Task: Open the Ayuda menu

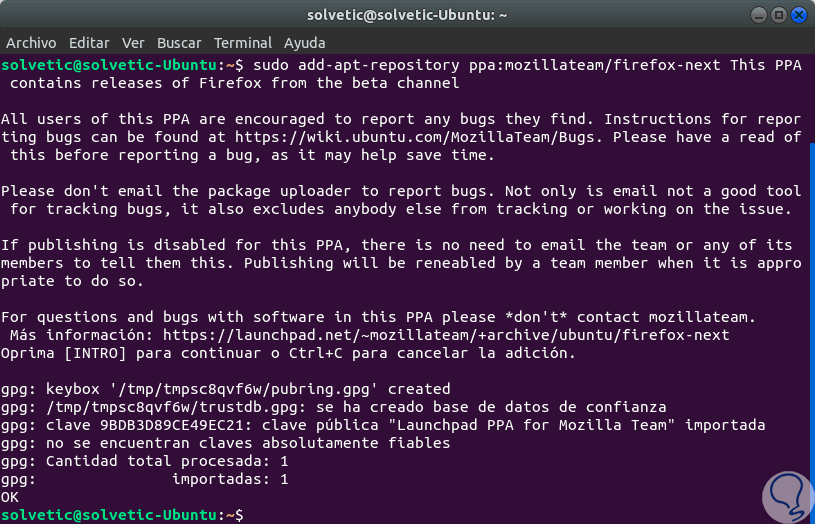Action: [x=304, y=43]
